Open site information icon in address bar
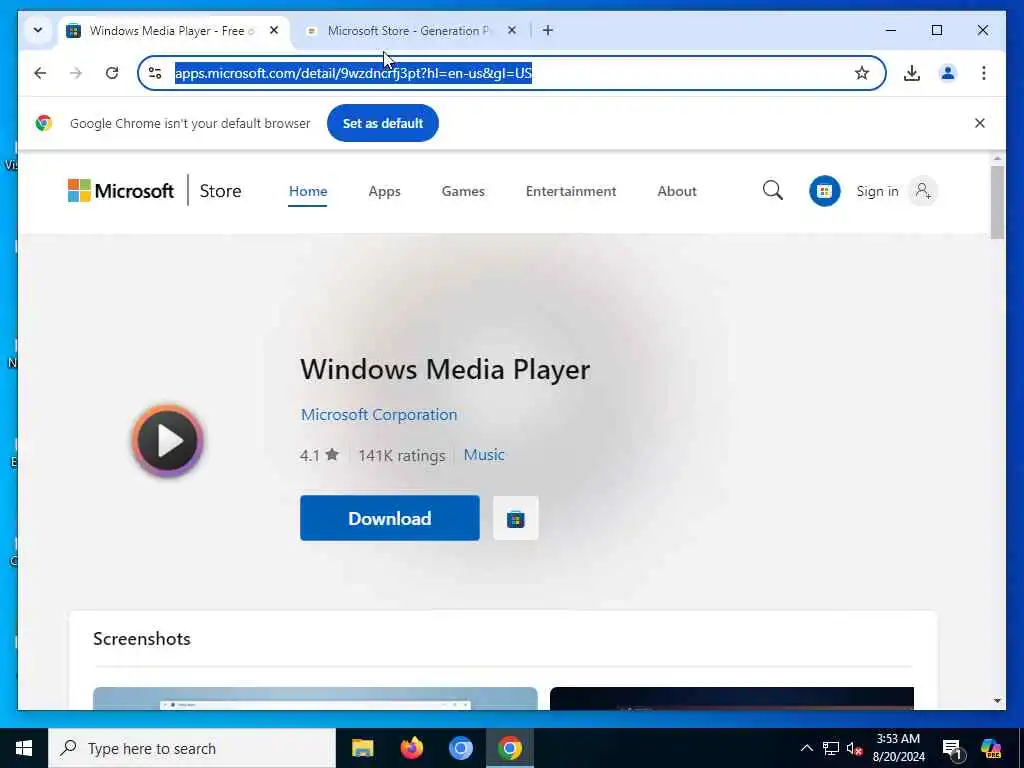 [x=155, y=73]
